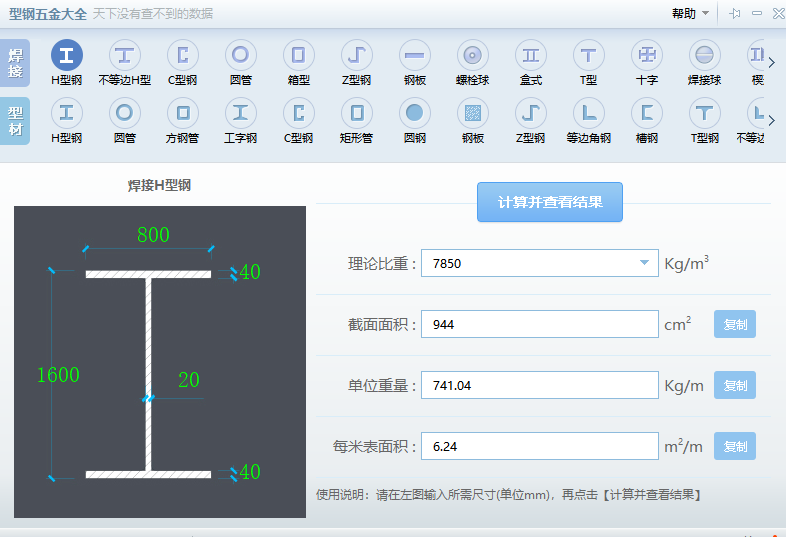Select the welded C型钢 icon
Screen dimensions: 786x537
click(x=182, y=55)
